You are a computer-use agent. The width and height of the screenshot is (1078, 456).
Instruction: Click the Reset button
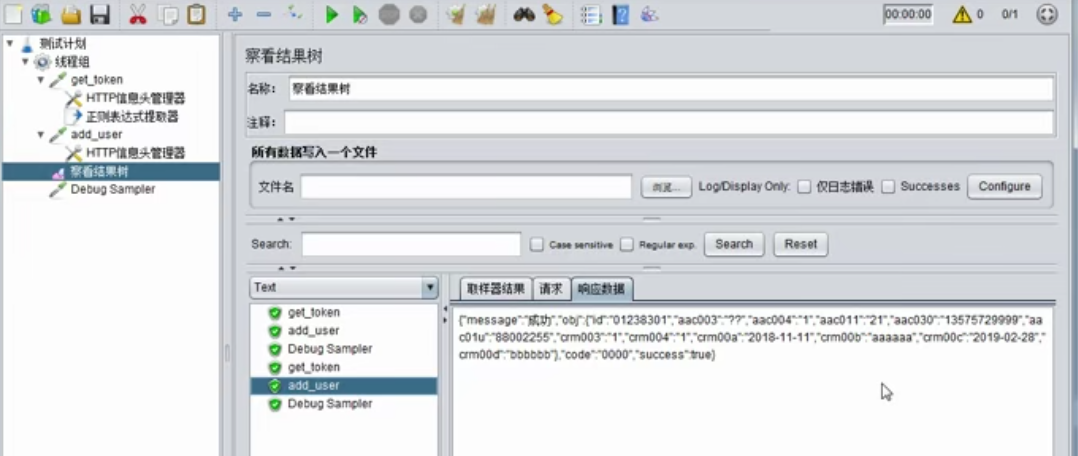click(x=801, y=244)
